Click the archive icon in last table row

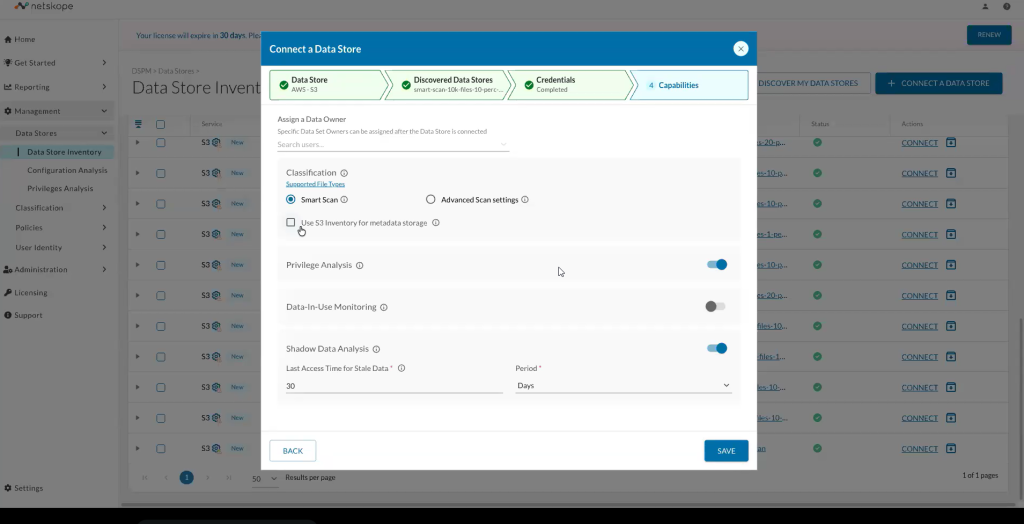(951, 448)
